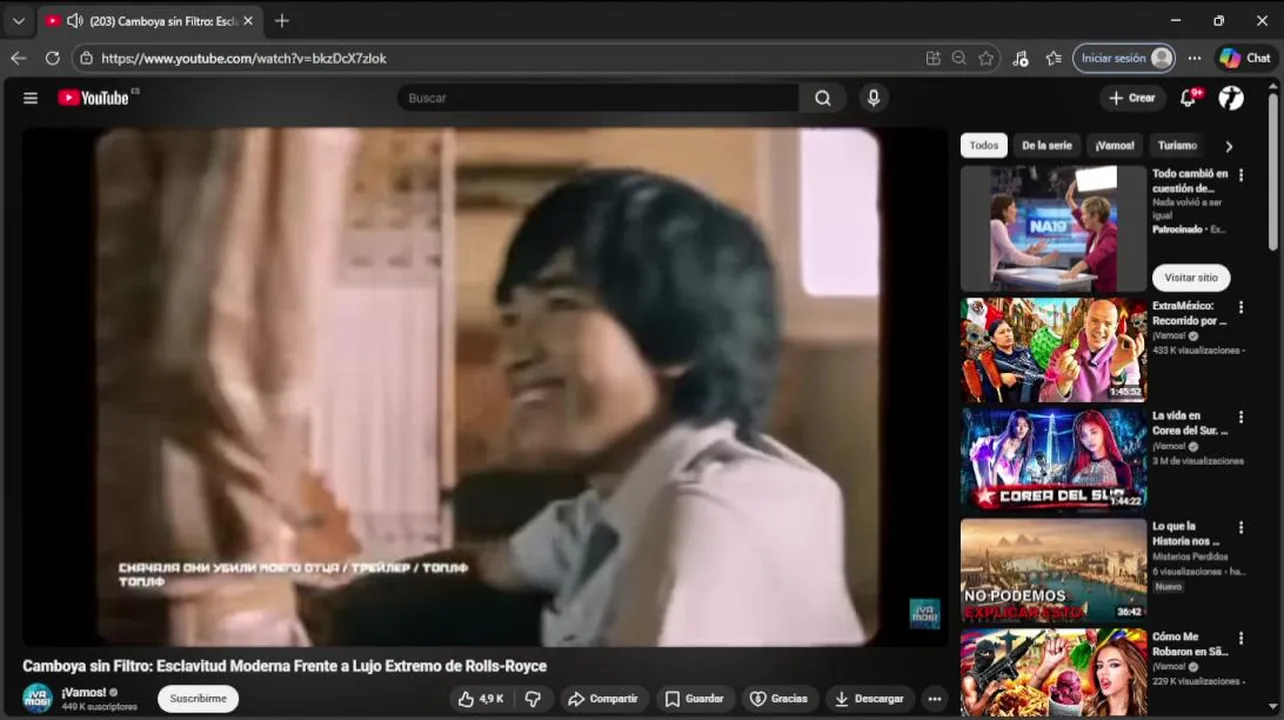This screenshot has height=720, width=1284.
Task: Open the Misterios Perdidos channel name
Action: click(x=1190, y=557)
